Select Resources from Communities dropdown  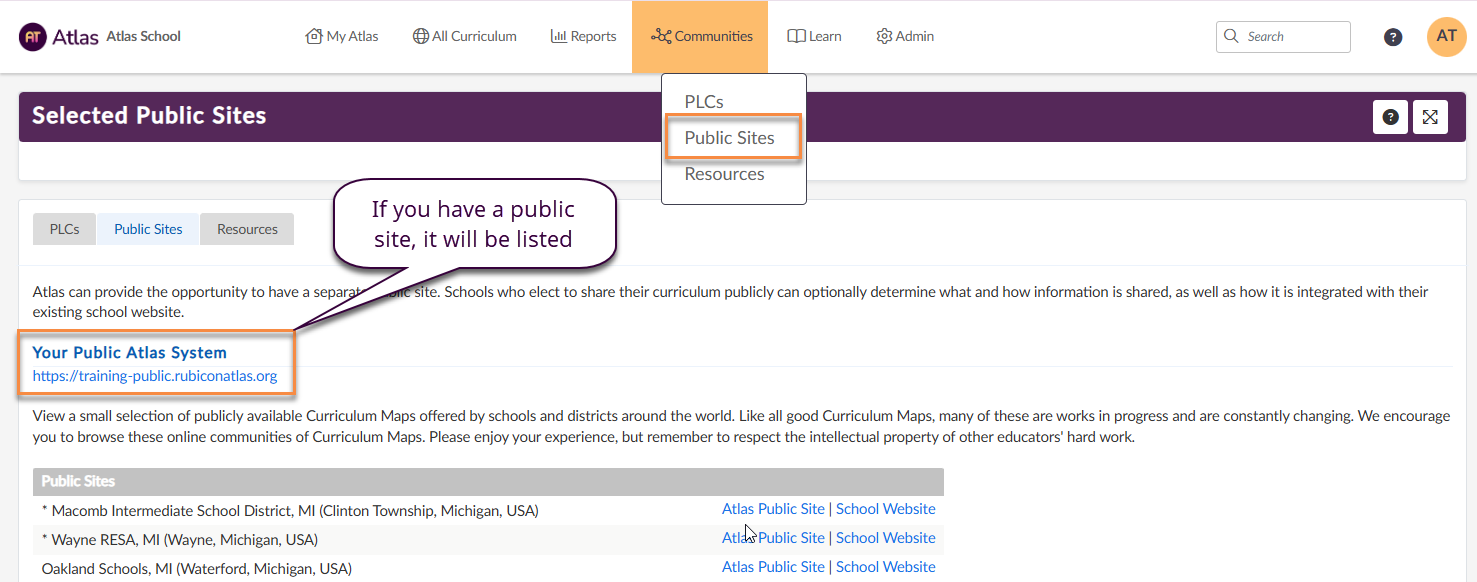coord(724,174)
